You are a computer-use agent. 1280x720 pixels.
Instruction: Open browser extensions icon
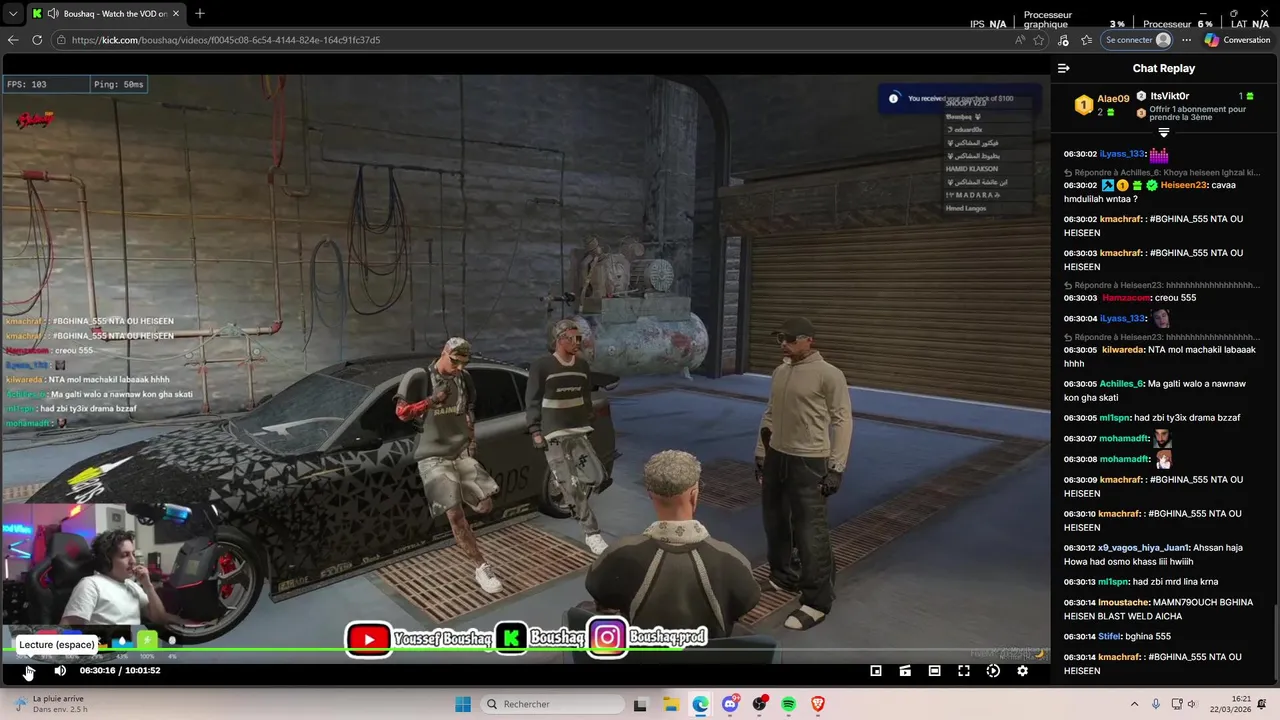(1063, 40)
